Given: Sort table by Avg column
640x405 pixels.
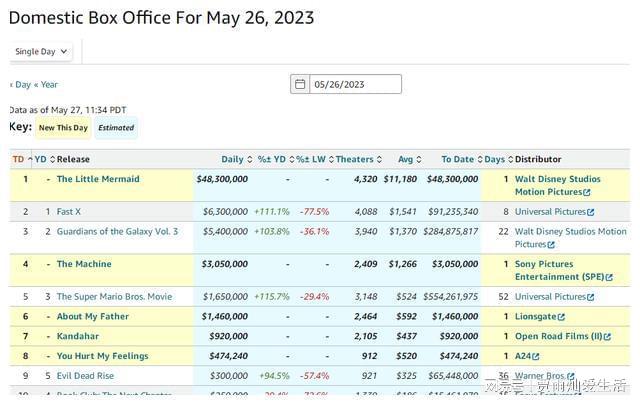Looking at the screenshot, I should pos(409,159).
